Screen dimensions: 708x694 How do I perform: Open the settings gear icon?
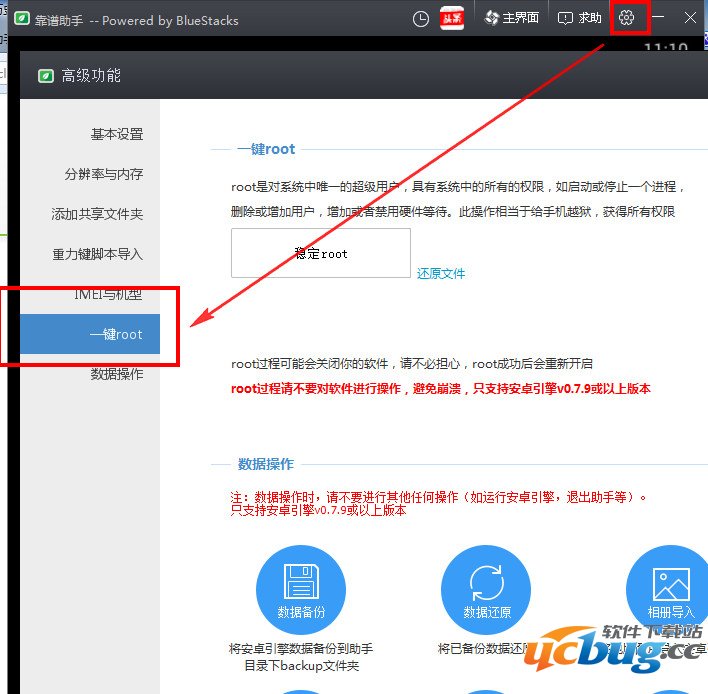click(x=626, y=18)
